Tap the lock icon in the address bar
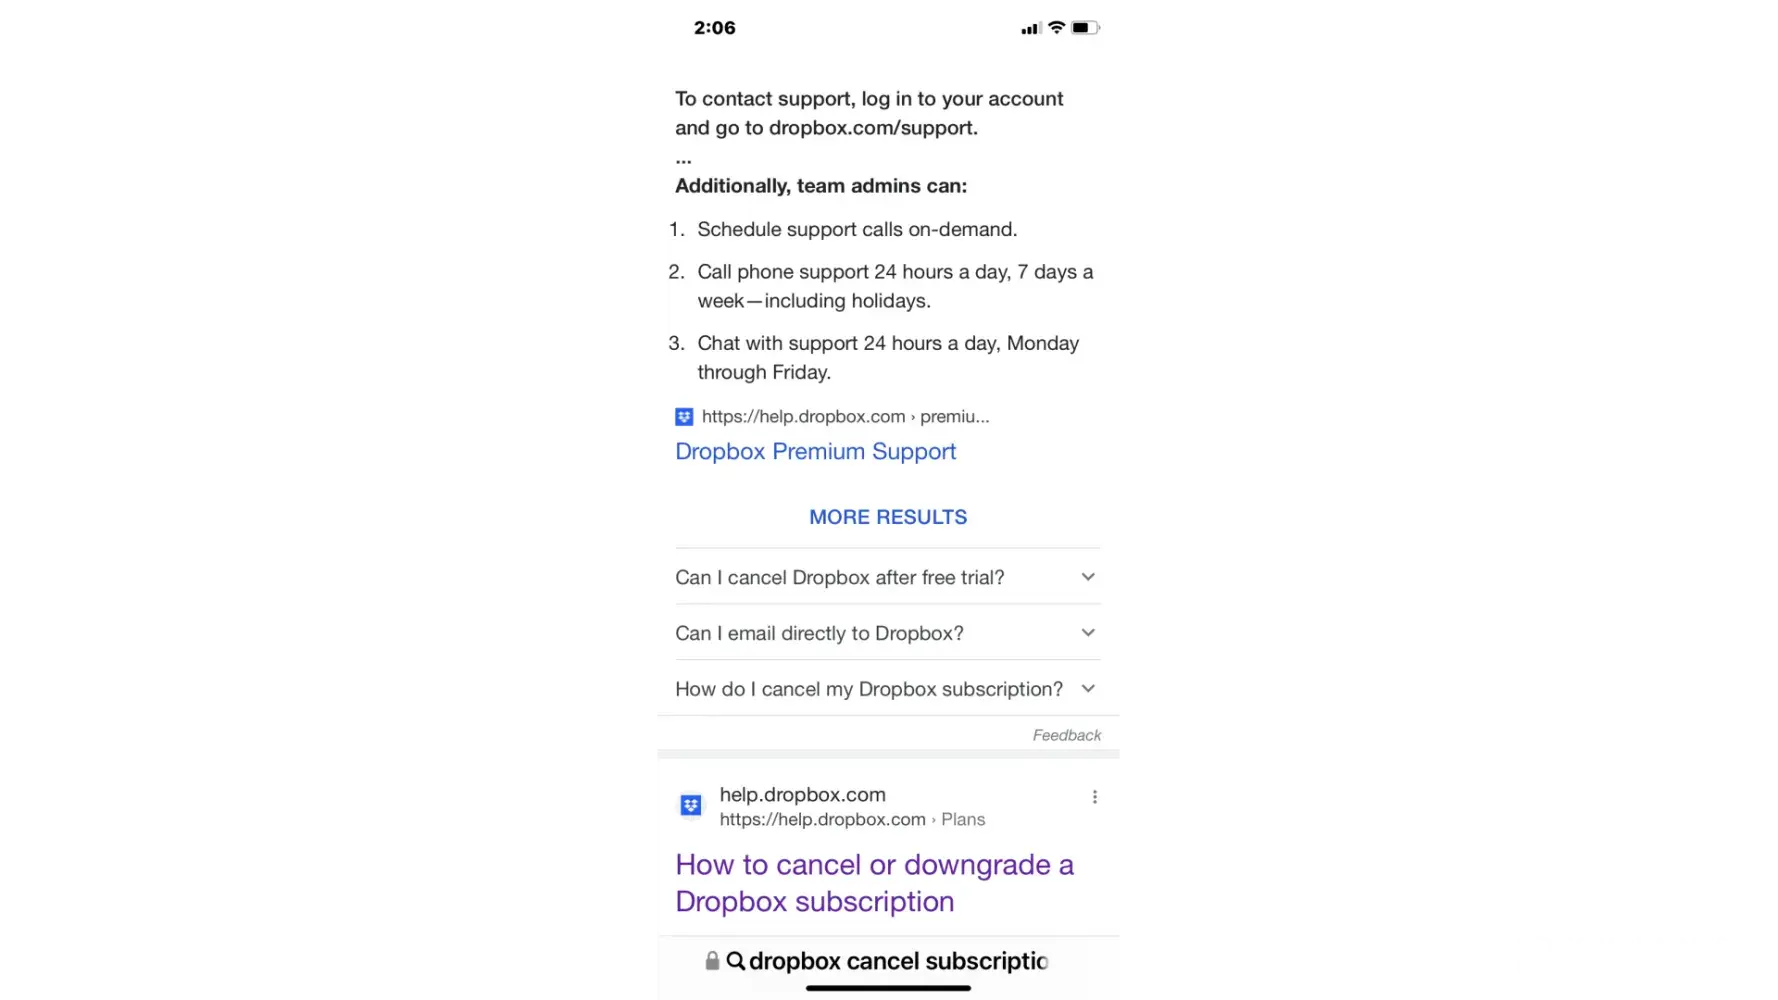Screen dimensions: 1778x1000 pos(712,961)
